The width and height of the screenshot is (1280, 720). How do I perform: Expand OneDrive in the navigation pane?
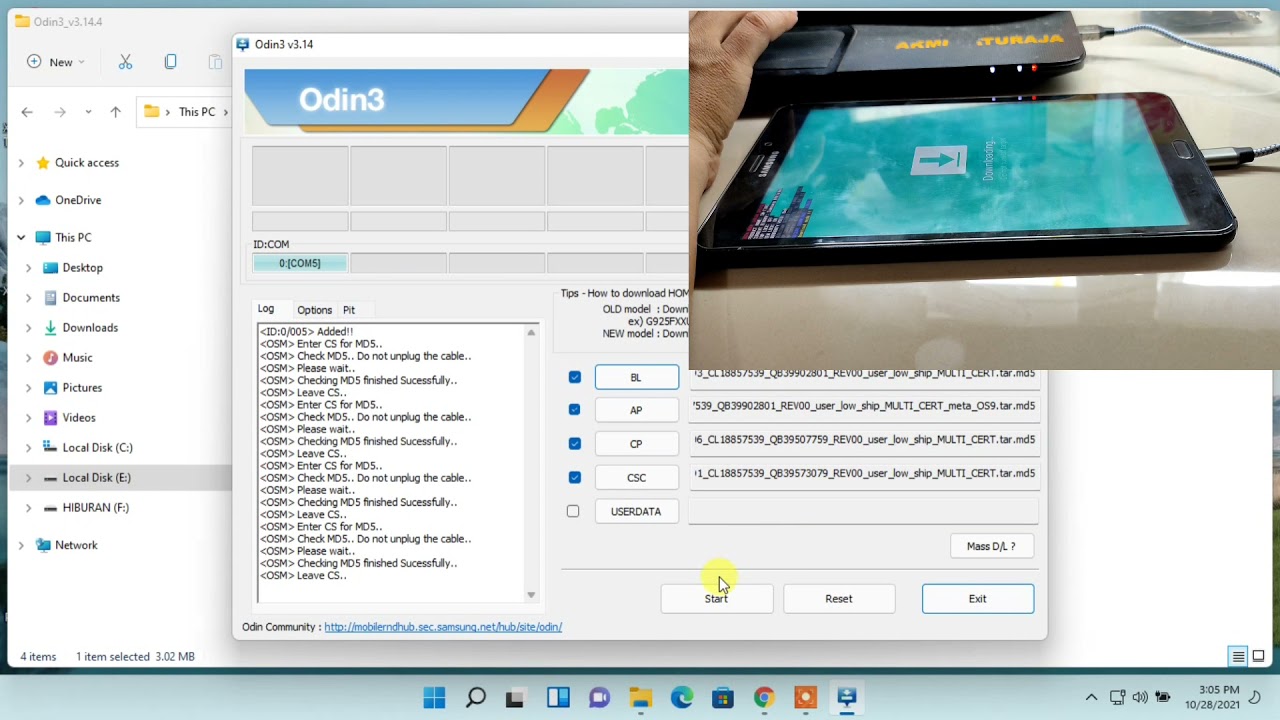pos(21,200)
